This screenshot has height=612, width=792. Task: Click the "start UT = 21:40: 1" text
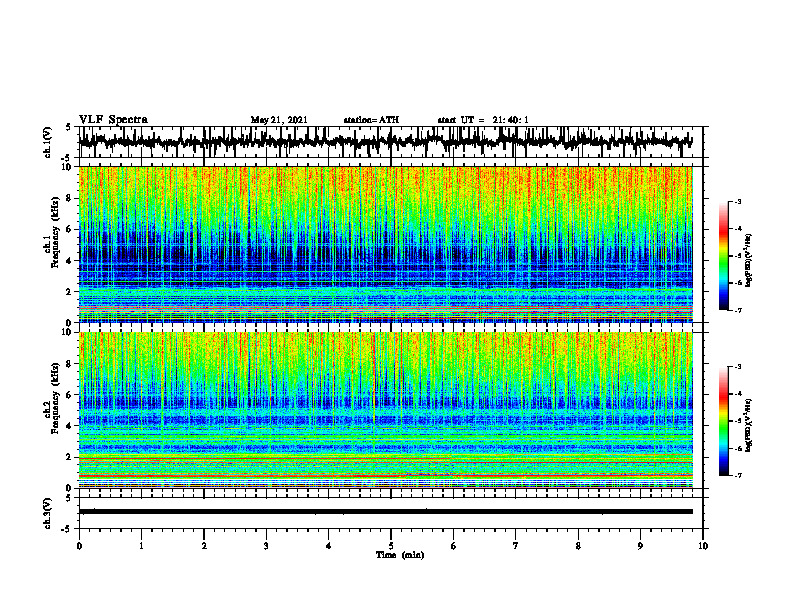pos(483,120)
